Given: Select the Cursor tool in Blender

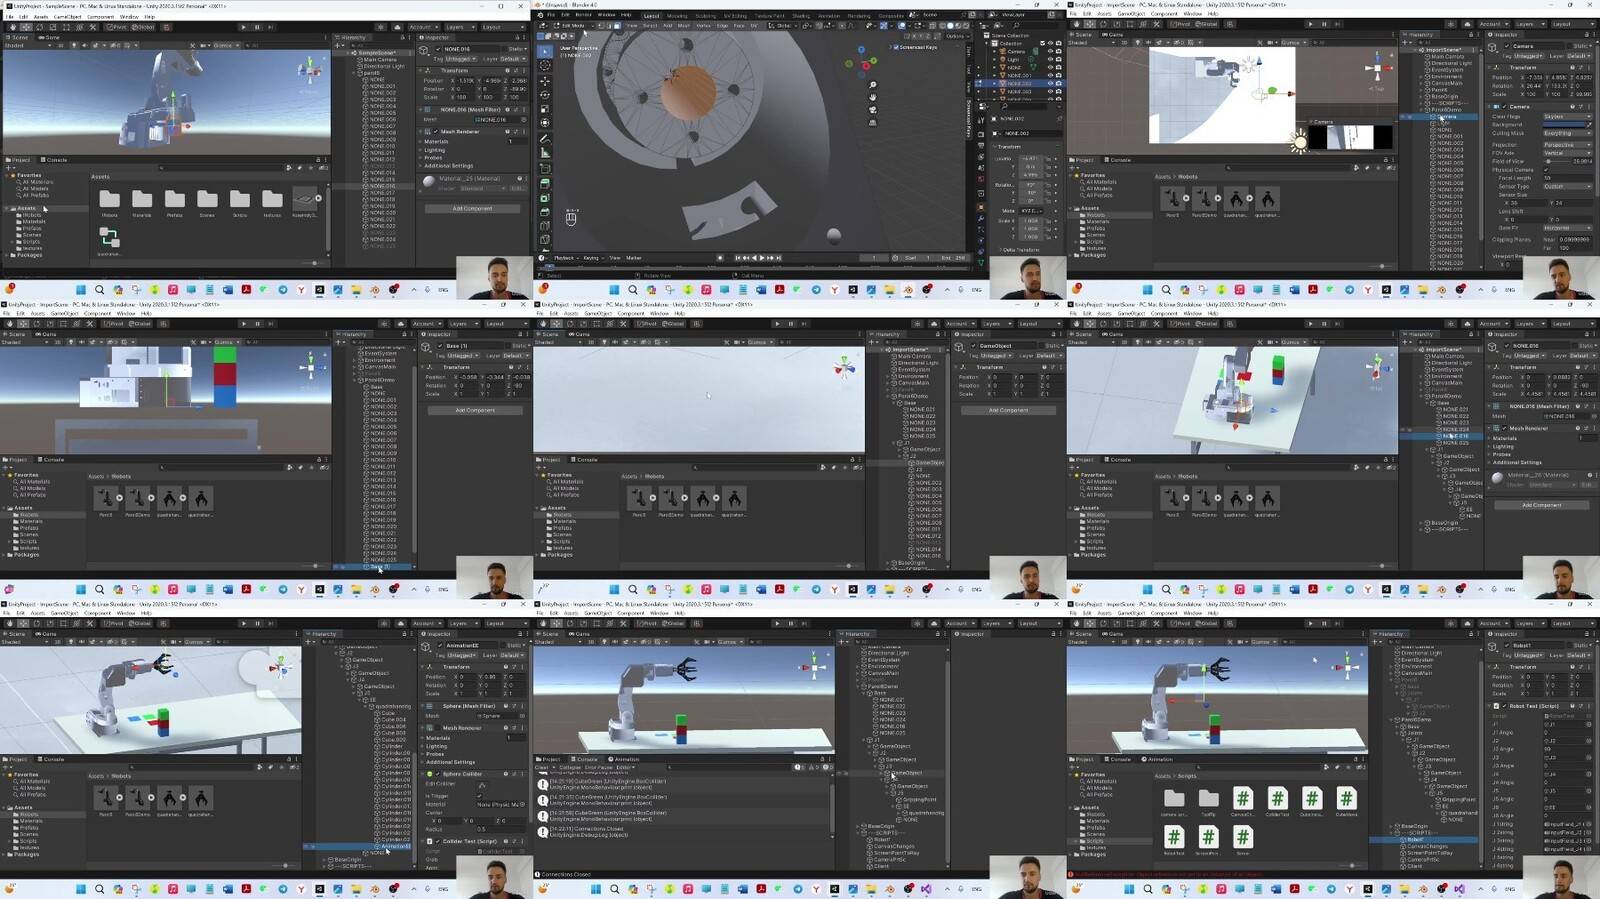Looking at the screenshot, I should [x=544, y=65].
